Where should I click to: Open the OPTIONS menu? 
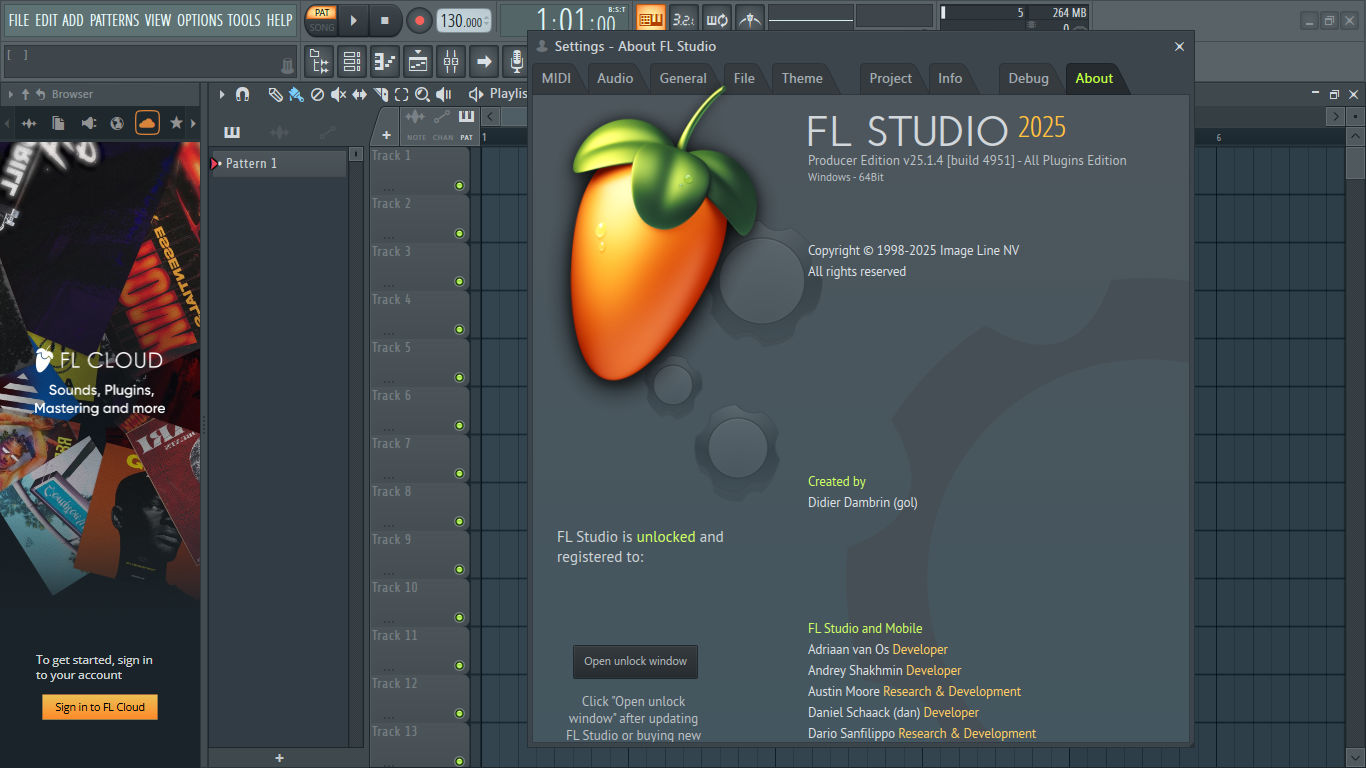pyautogui.click(x=200, y=20)
